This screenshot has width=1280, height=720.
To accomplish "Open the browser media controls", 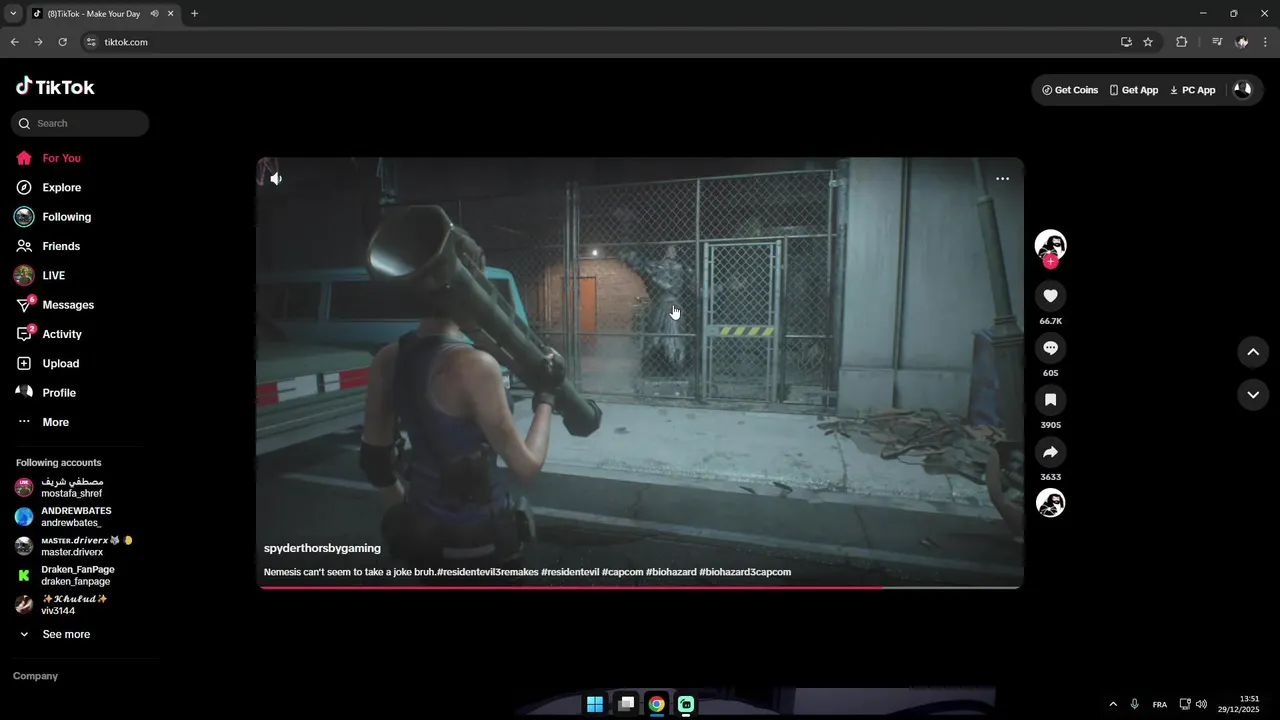I will click(x=1217, y=42).
